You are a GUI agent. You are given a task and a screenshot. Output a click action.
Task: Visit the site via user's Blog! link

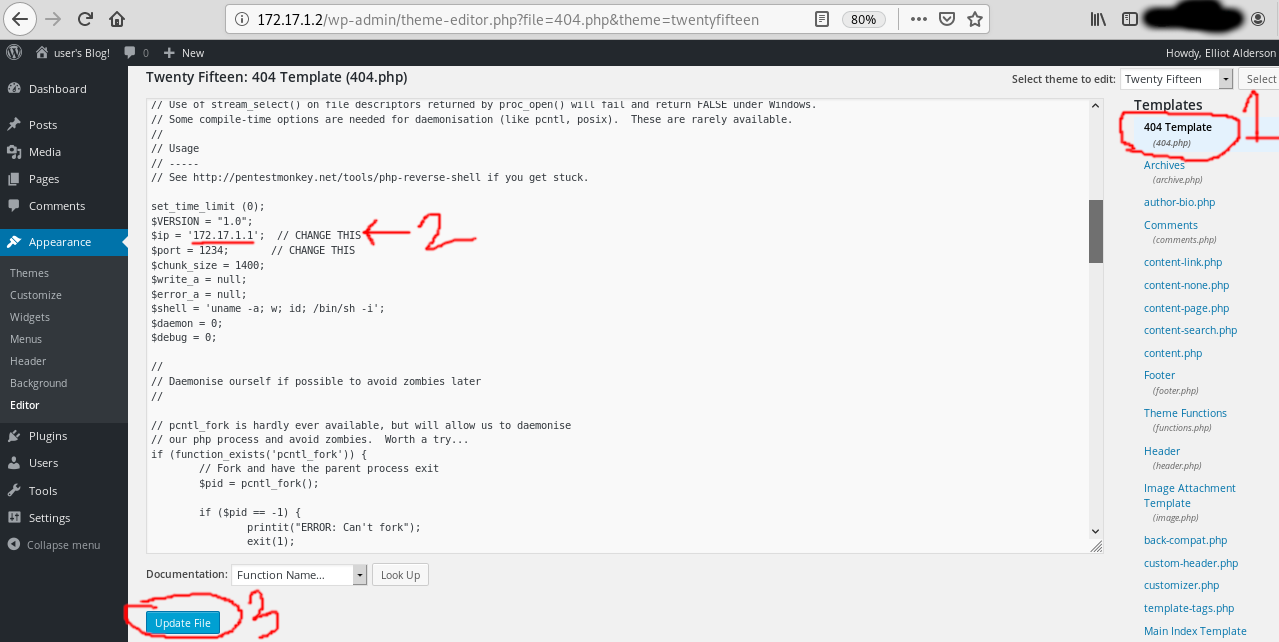coord(71,53)
